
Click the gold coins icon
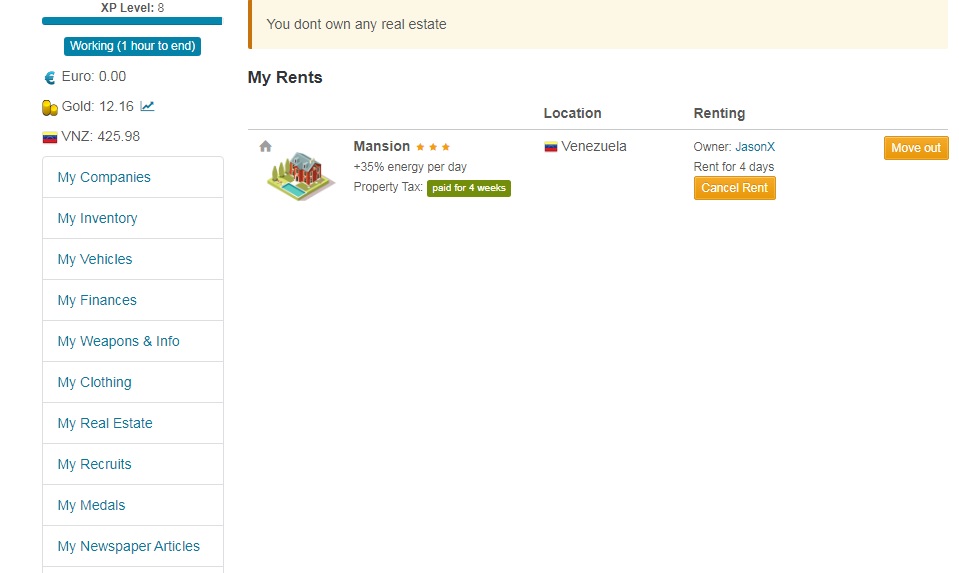(50, 107)
